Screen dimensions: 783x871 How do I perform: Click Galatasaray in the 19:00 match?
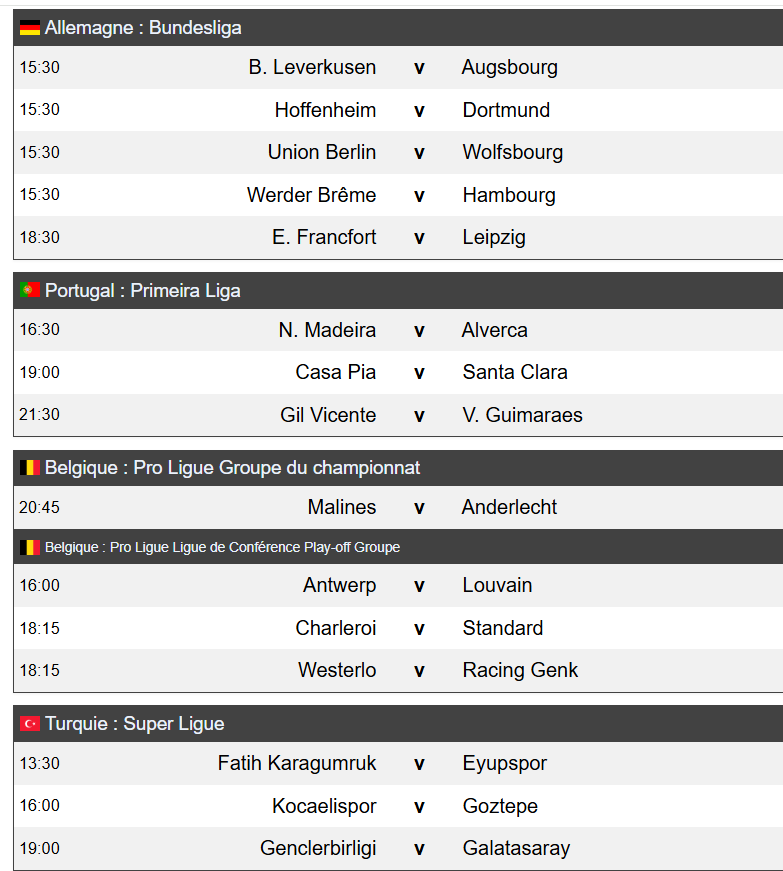(516, 848)
